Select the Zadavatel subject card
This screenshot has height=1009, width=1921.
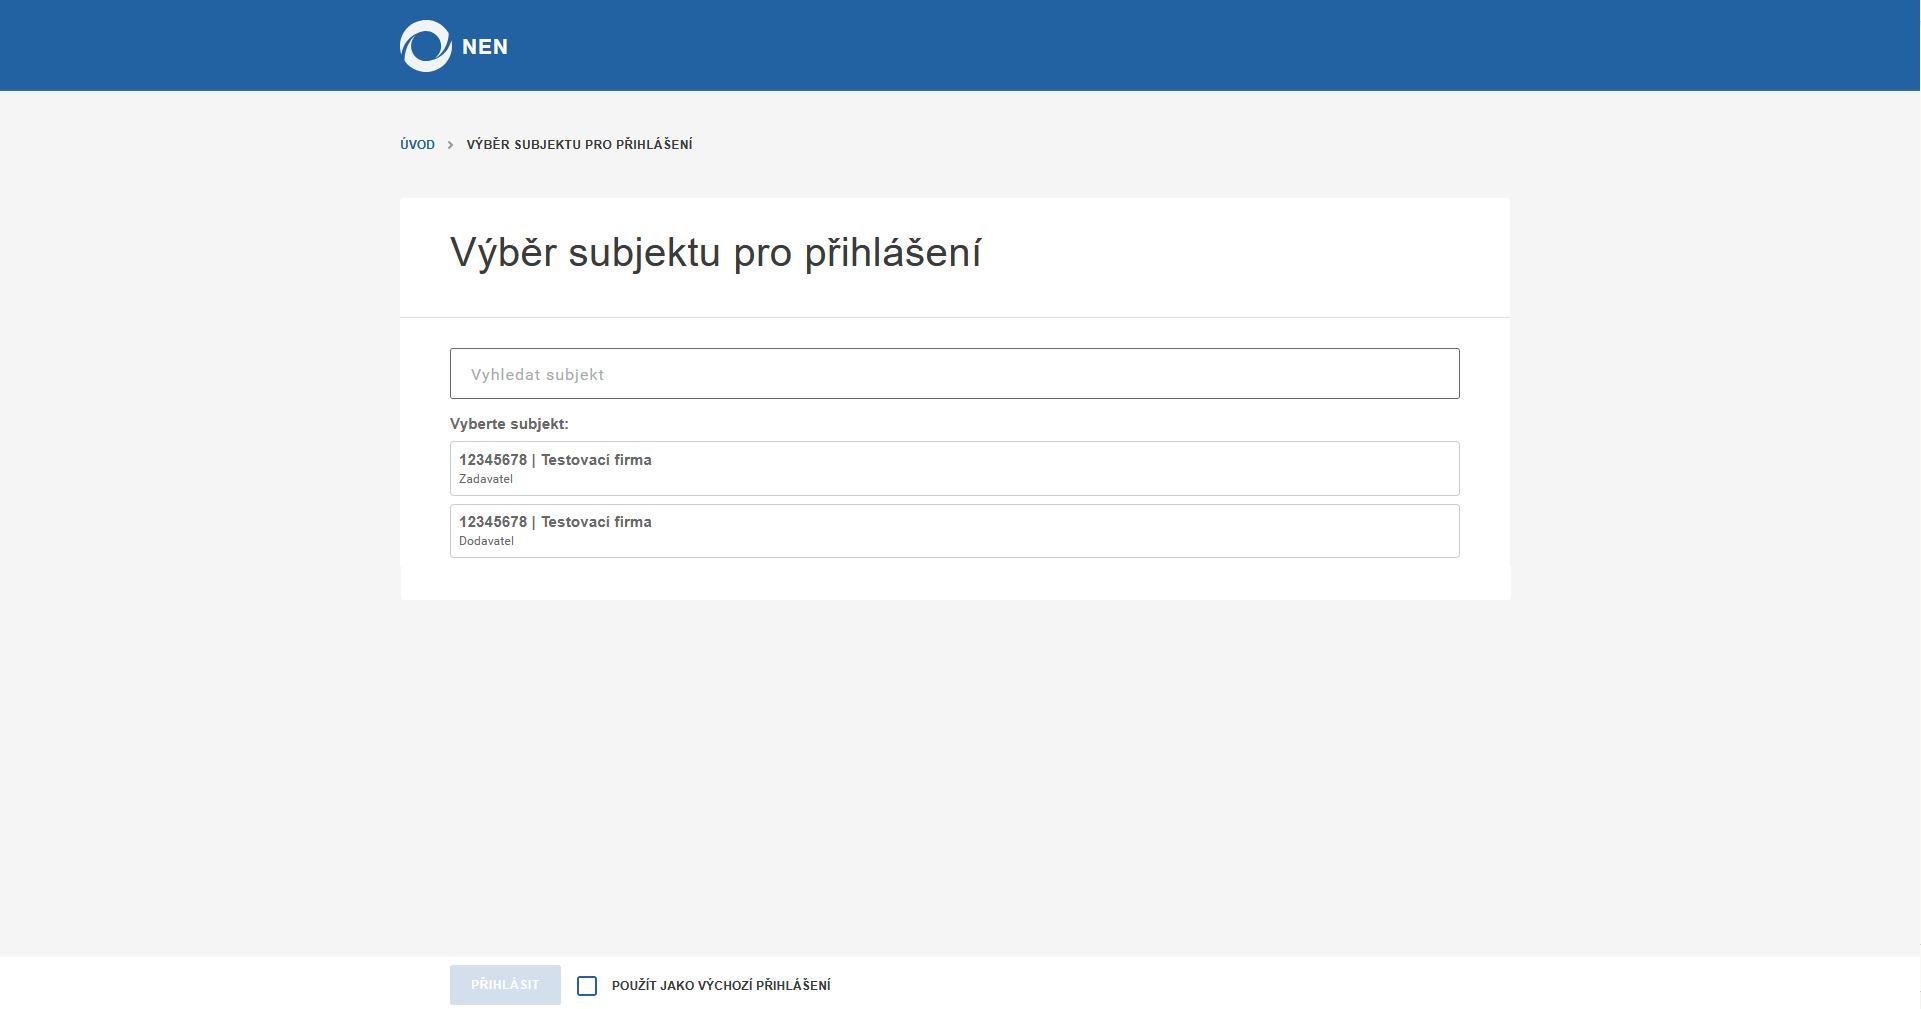[x=954, y=467]
